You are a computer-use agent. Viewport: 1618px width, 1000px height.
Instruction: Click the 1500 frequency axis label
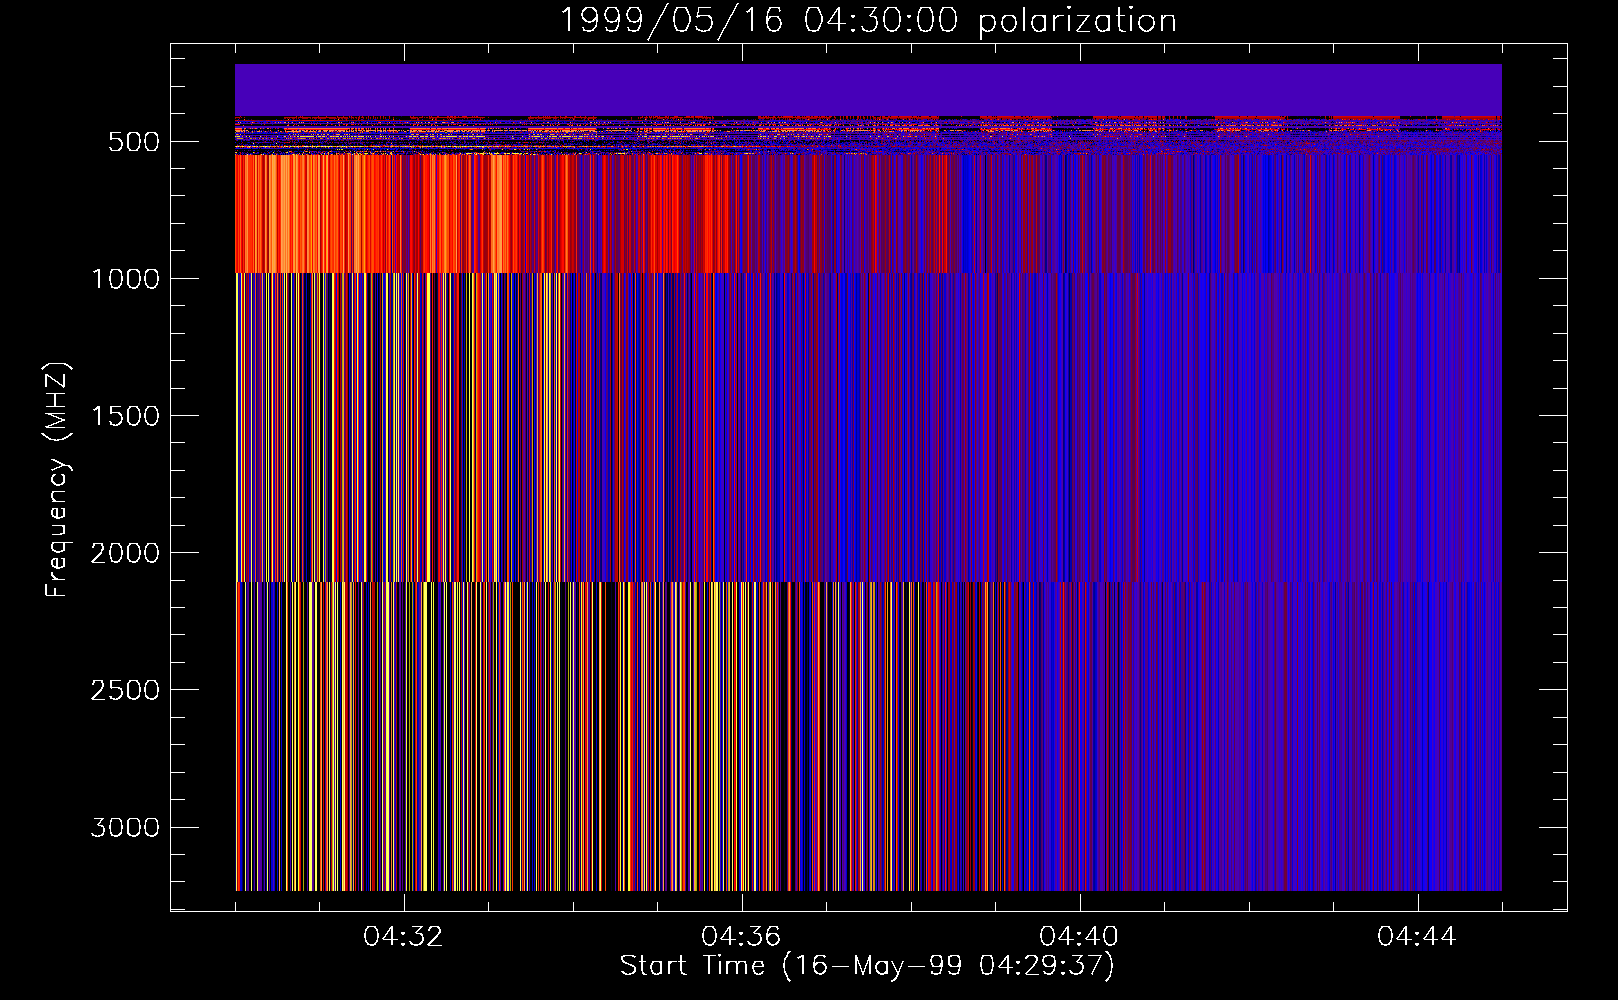point(125,416)
